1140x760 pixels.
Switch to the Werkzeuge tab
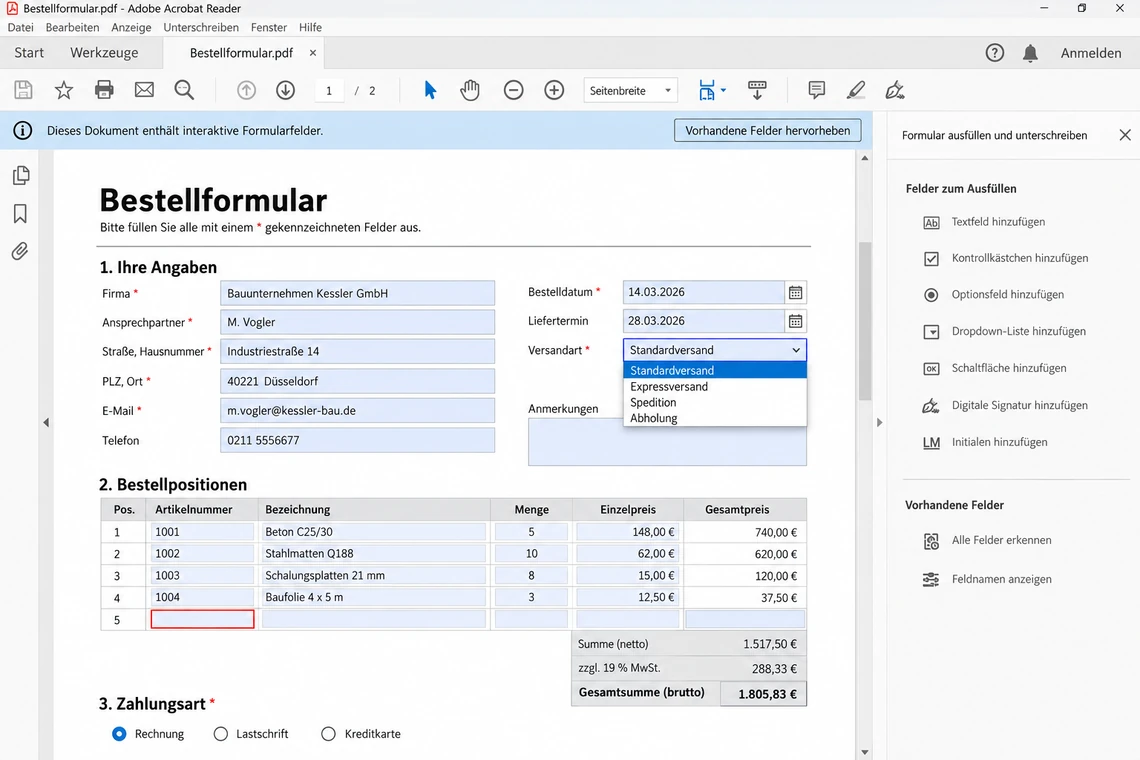click(x=104, y=53)
